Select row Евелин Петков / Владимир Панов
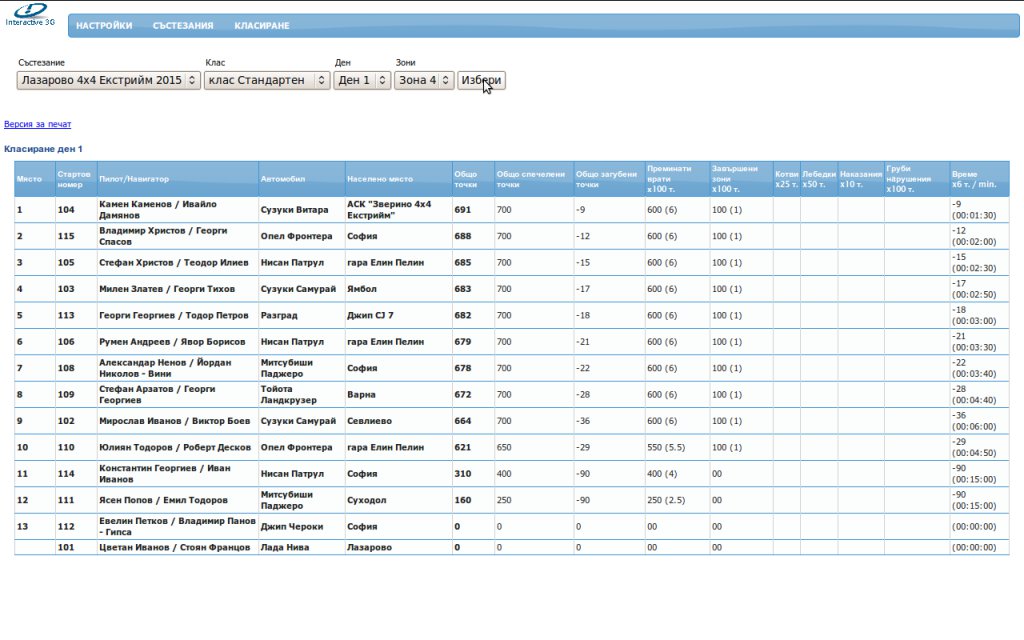 (x=512, y=526)
